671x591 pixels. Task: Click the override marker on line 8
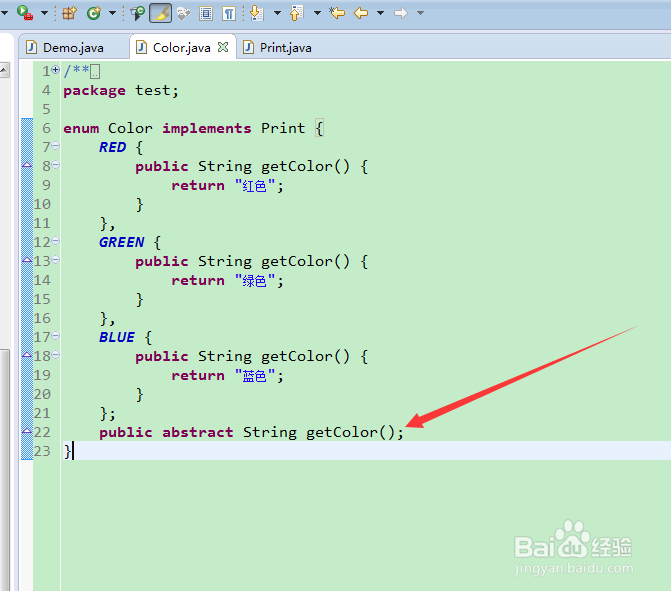click(27, 165)
